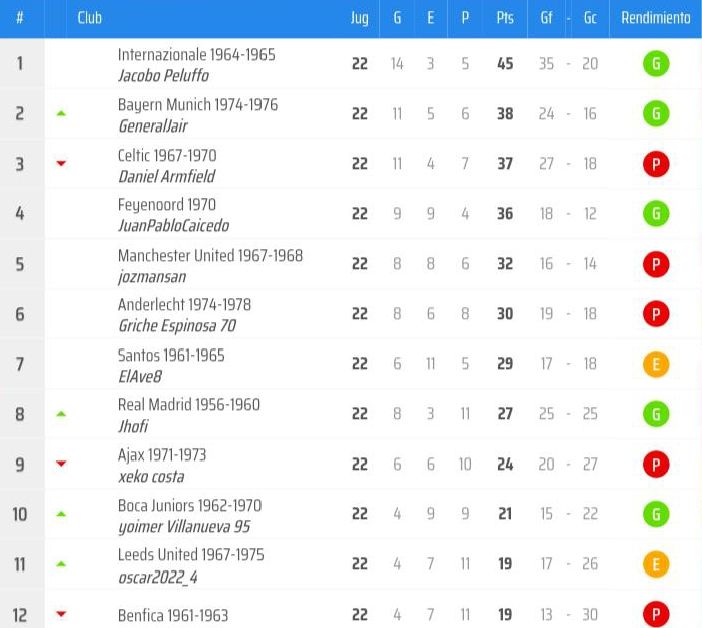The image size is (702, 628).
Task: Click Leeds United's orange E form badge
Action: [x=656, y=564]
